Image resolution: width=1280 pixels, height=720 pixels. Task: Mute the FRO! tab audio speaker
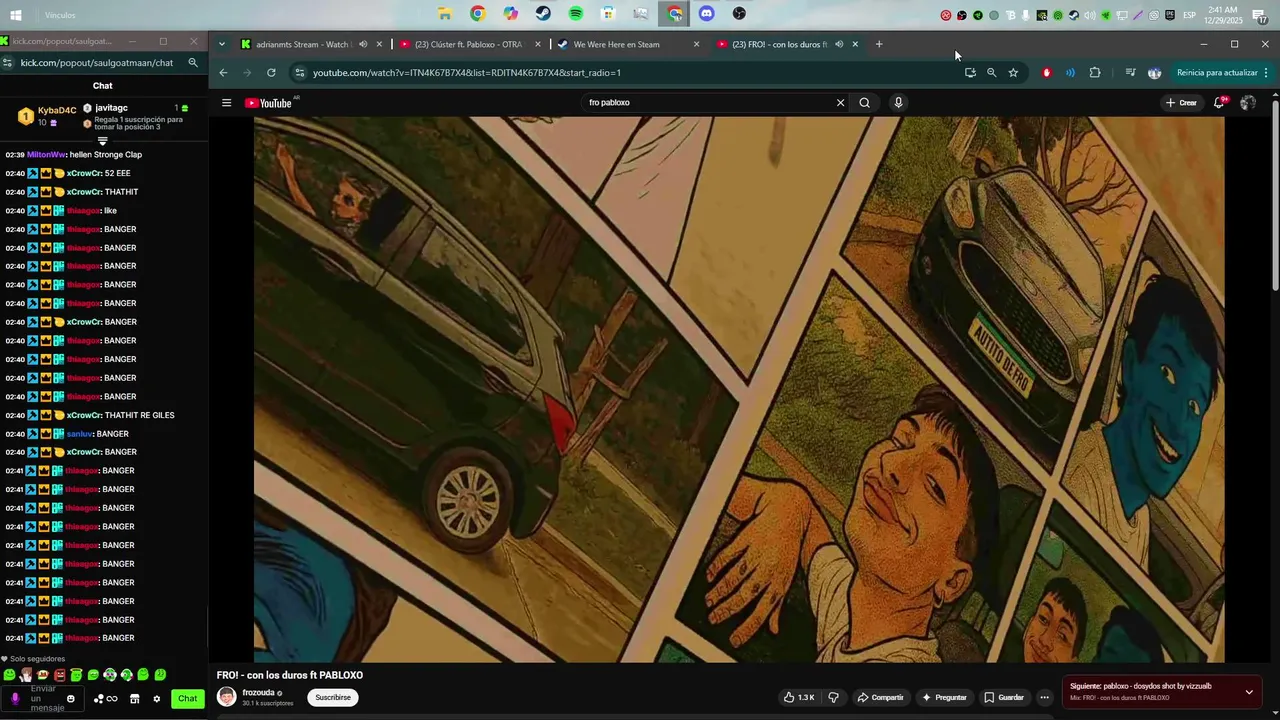click(x=839, y=44)
